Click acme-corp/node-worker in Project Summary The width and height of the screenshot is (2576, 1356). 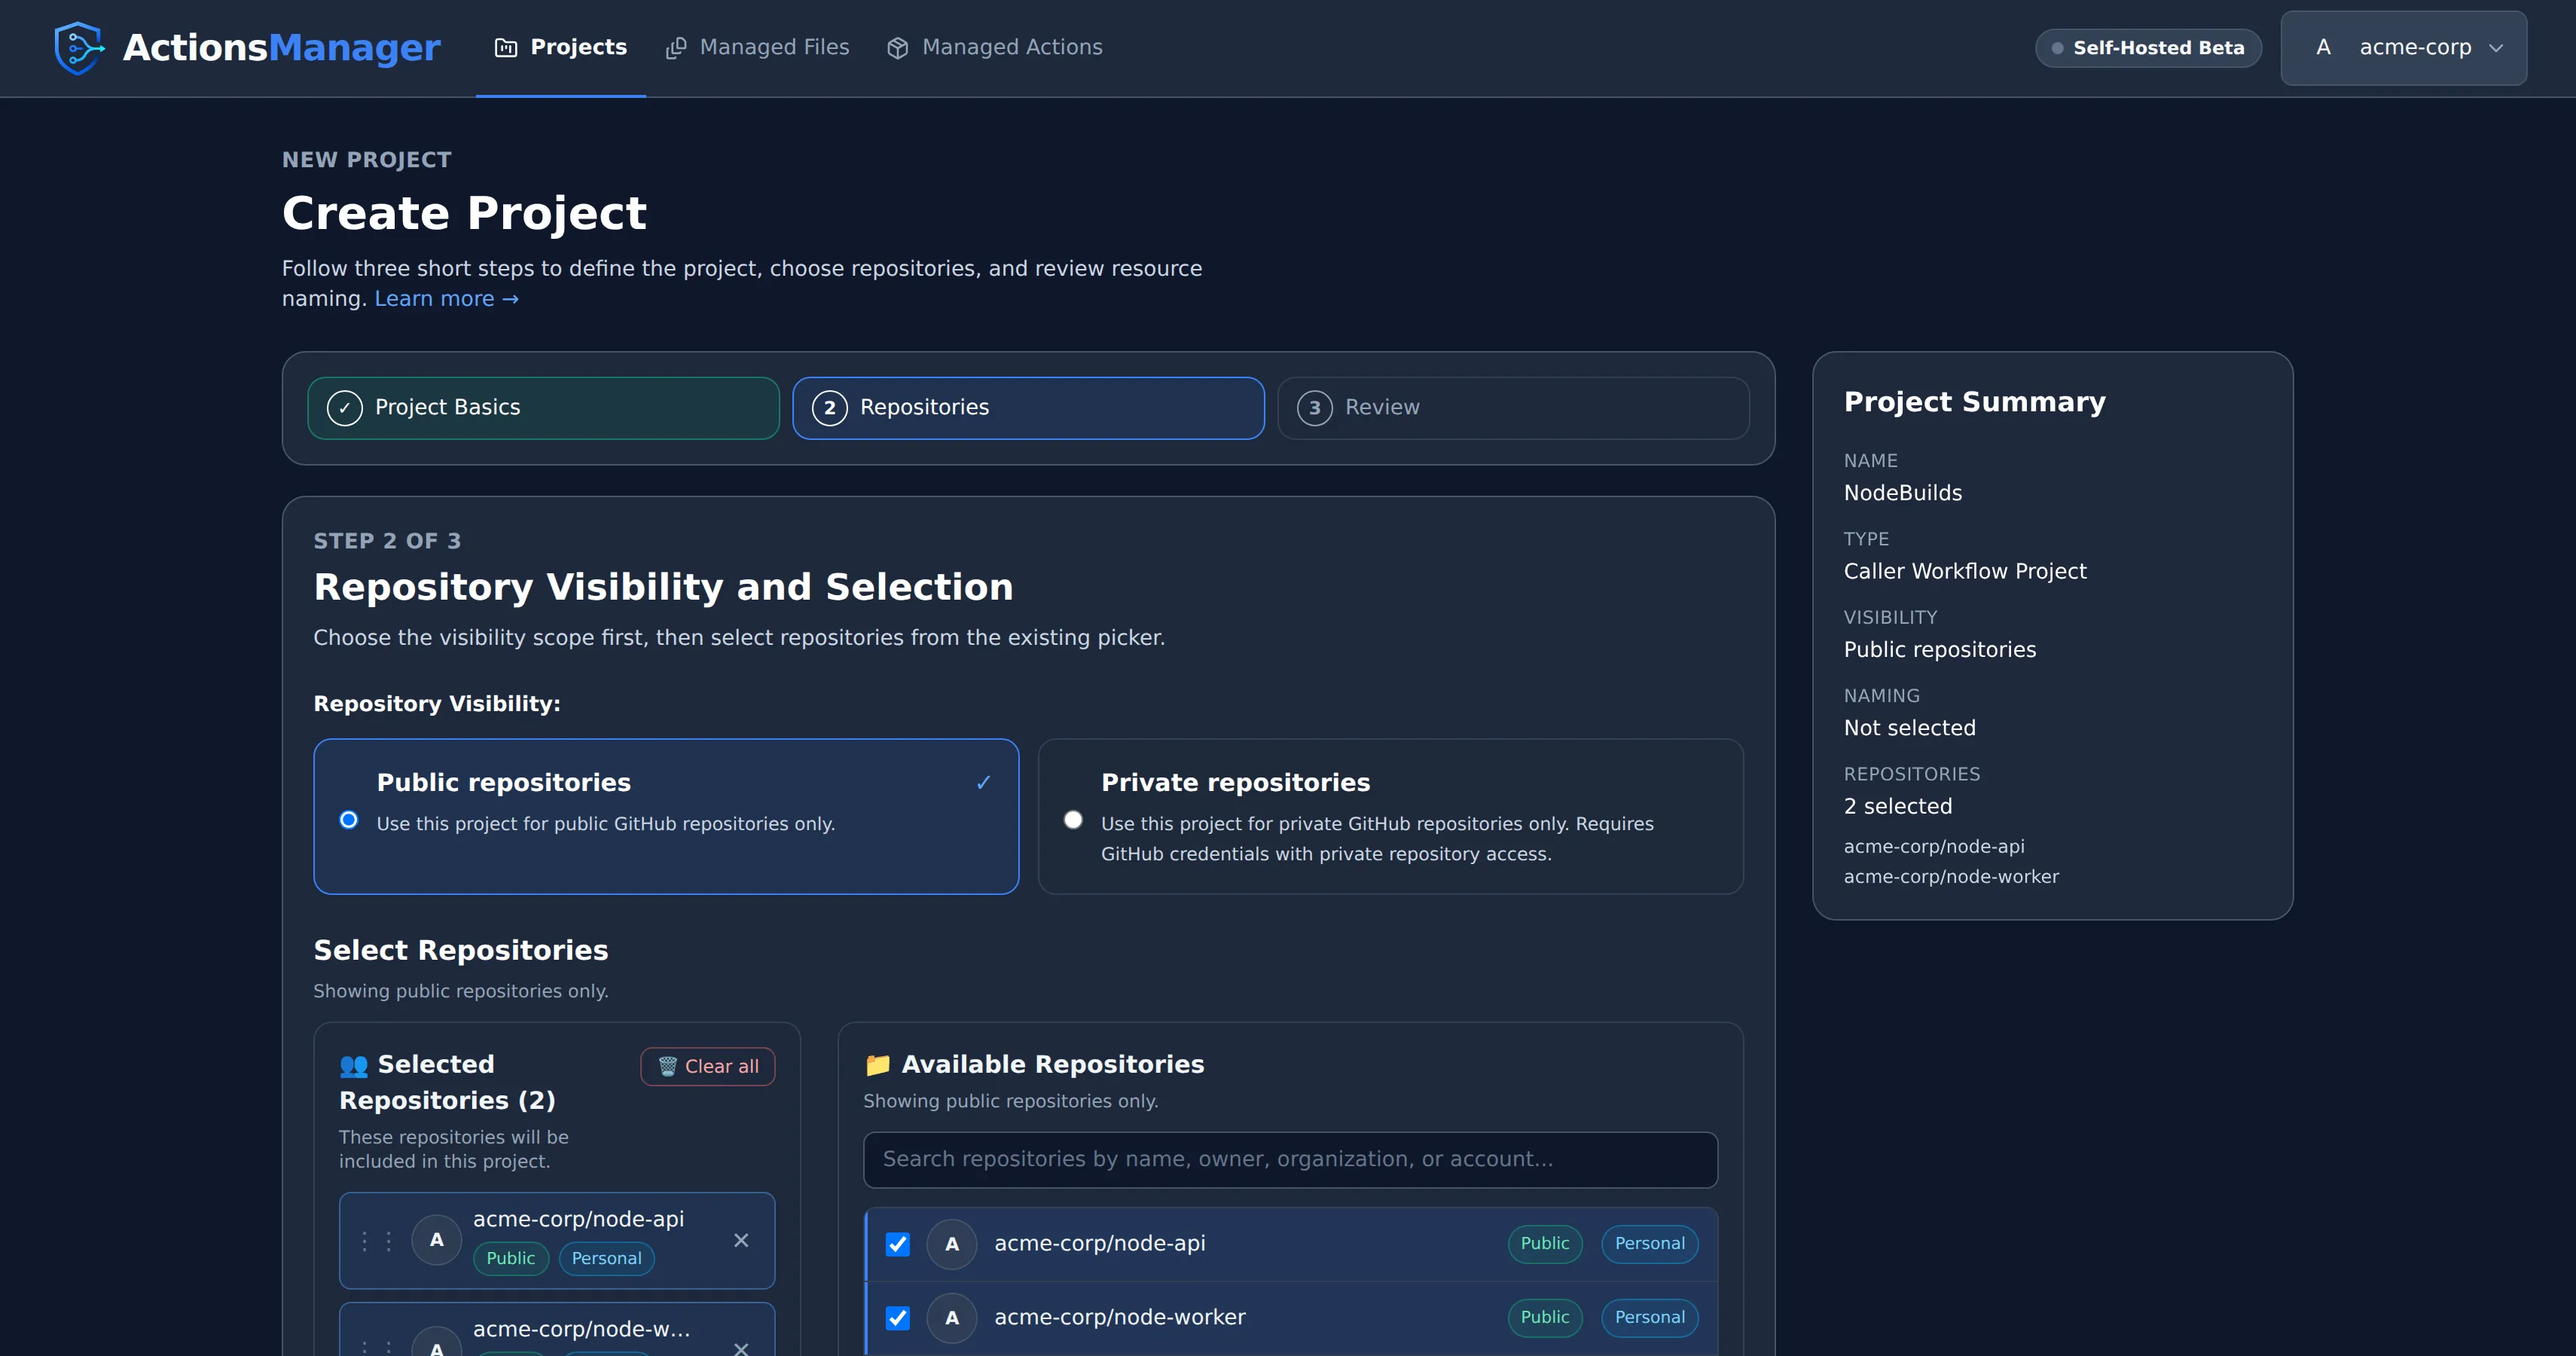[x=1951, y=876]
